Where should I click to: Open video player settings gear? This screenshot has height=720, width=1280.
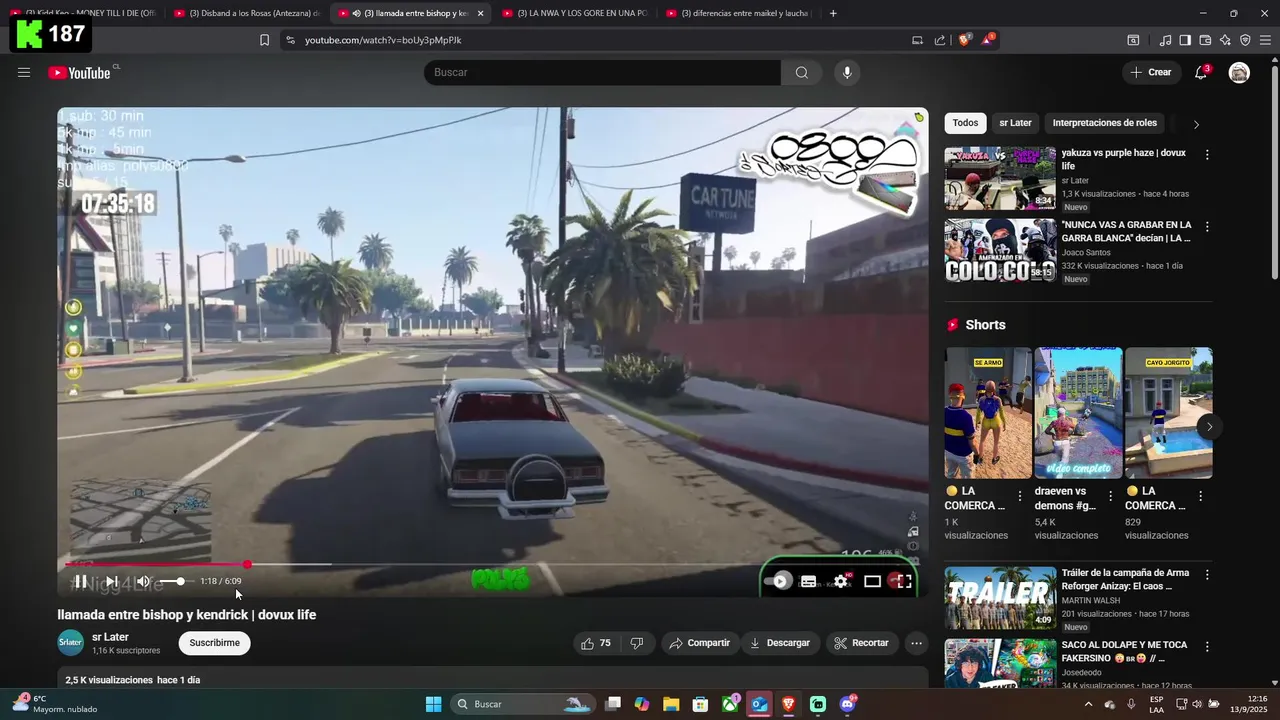point(841,581)
